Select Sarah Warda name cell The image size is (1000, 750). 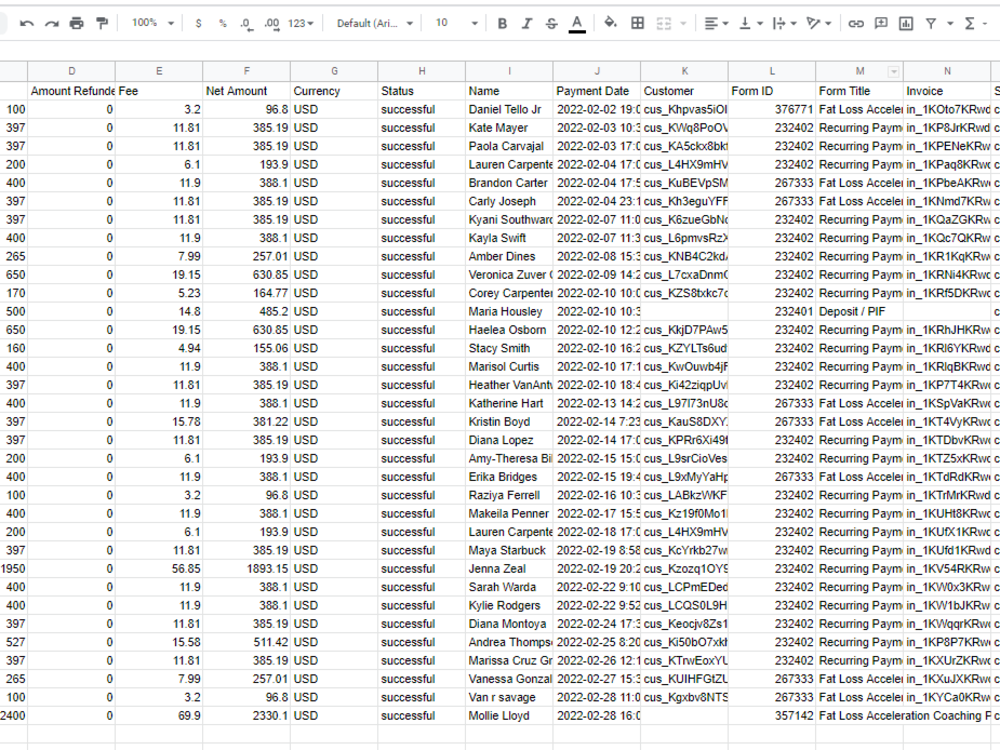pos(509,587)
